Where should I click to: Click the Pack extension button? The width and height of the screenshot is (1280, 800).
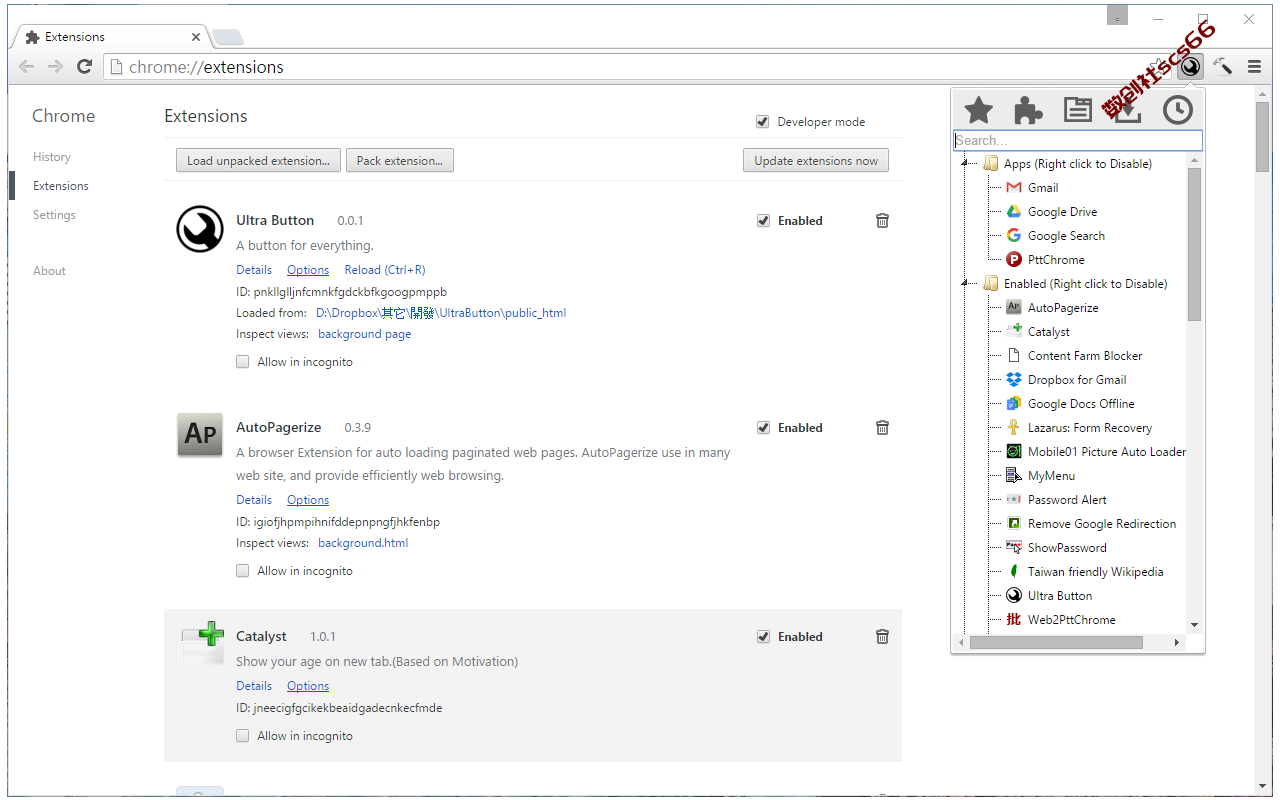[x=400, y=161]
